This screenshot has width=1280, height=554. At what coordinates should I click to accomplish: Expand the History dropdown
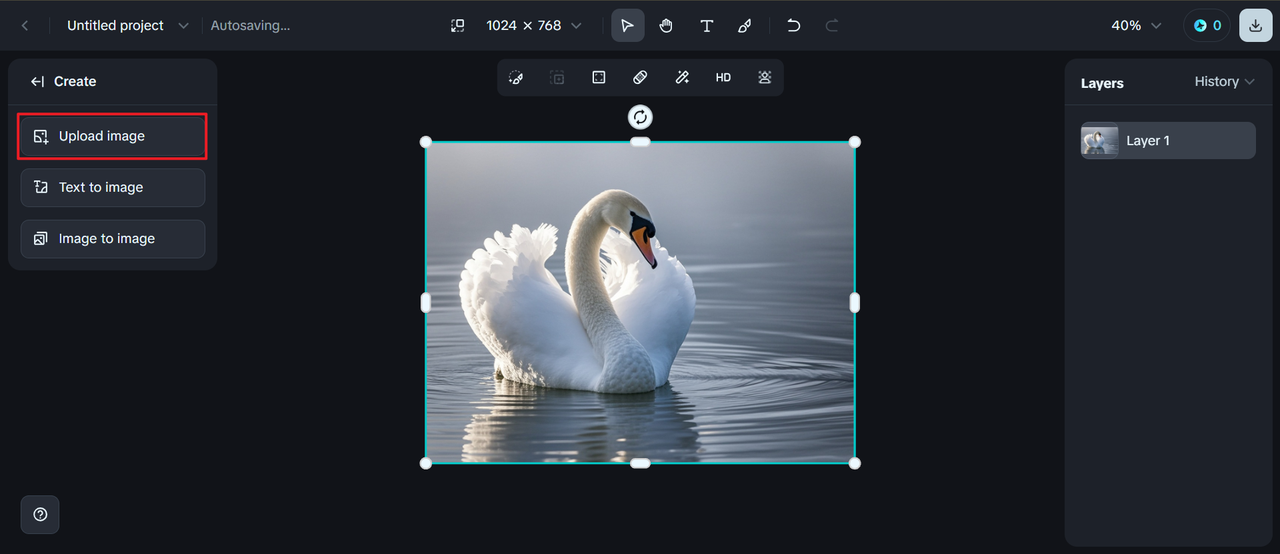tap(1224, 82)
